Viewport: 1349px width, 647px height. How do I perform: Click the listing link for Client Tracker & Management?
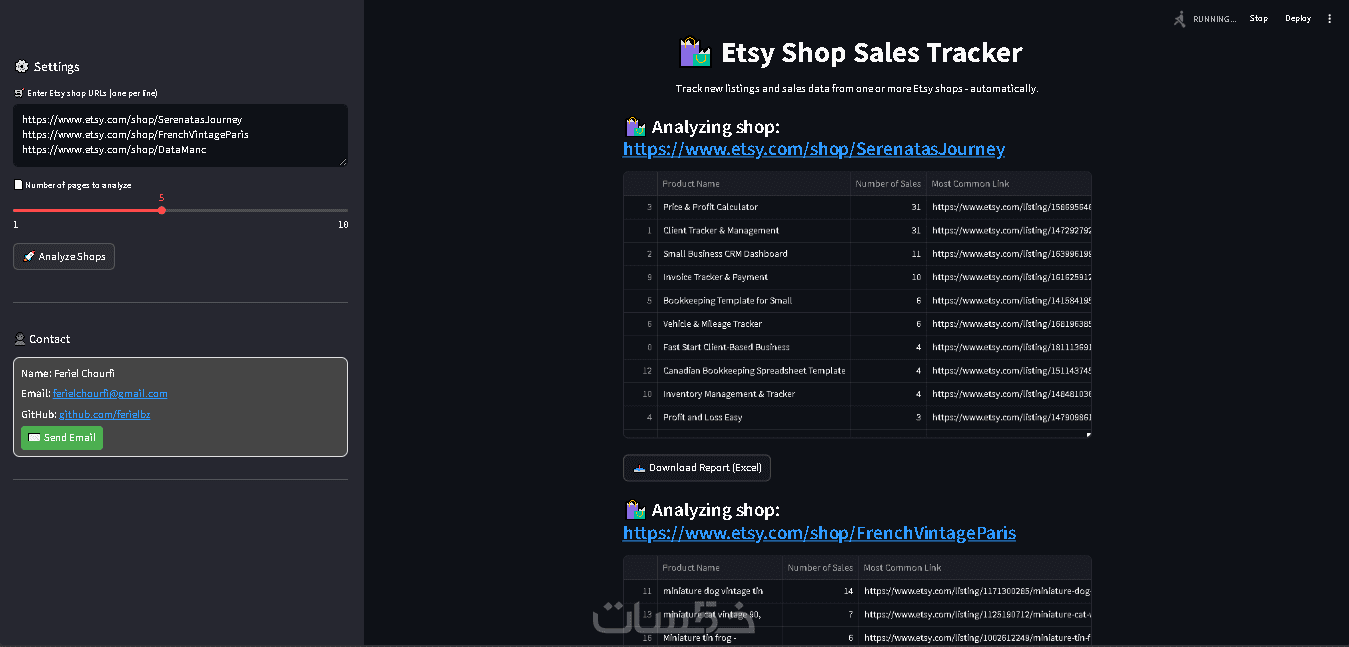(1009, 231)
